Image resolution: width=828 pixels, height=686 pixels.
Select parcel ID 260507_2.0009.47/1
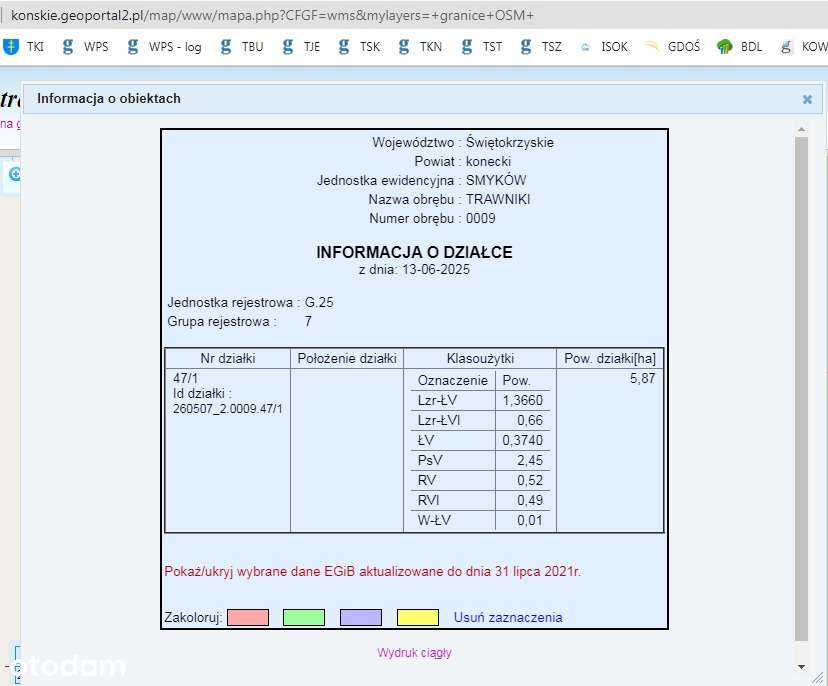[228, 409]
